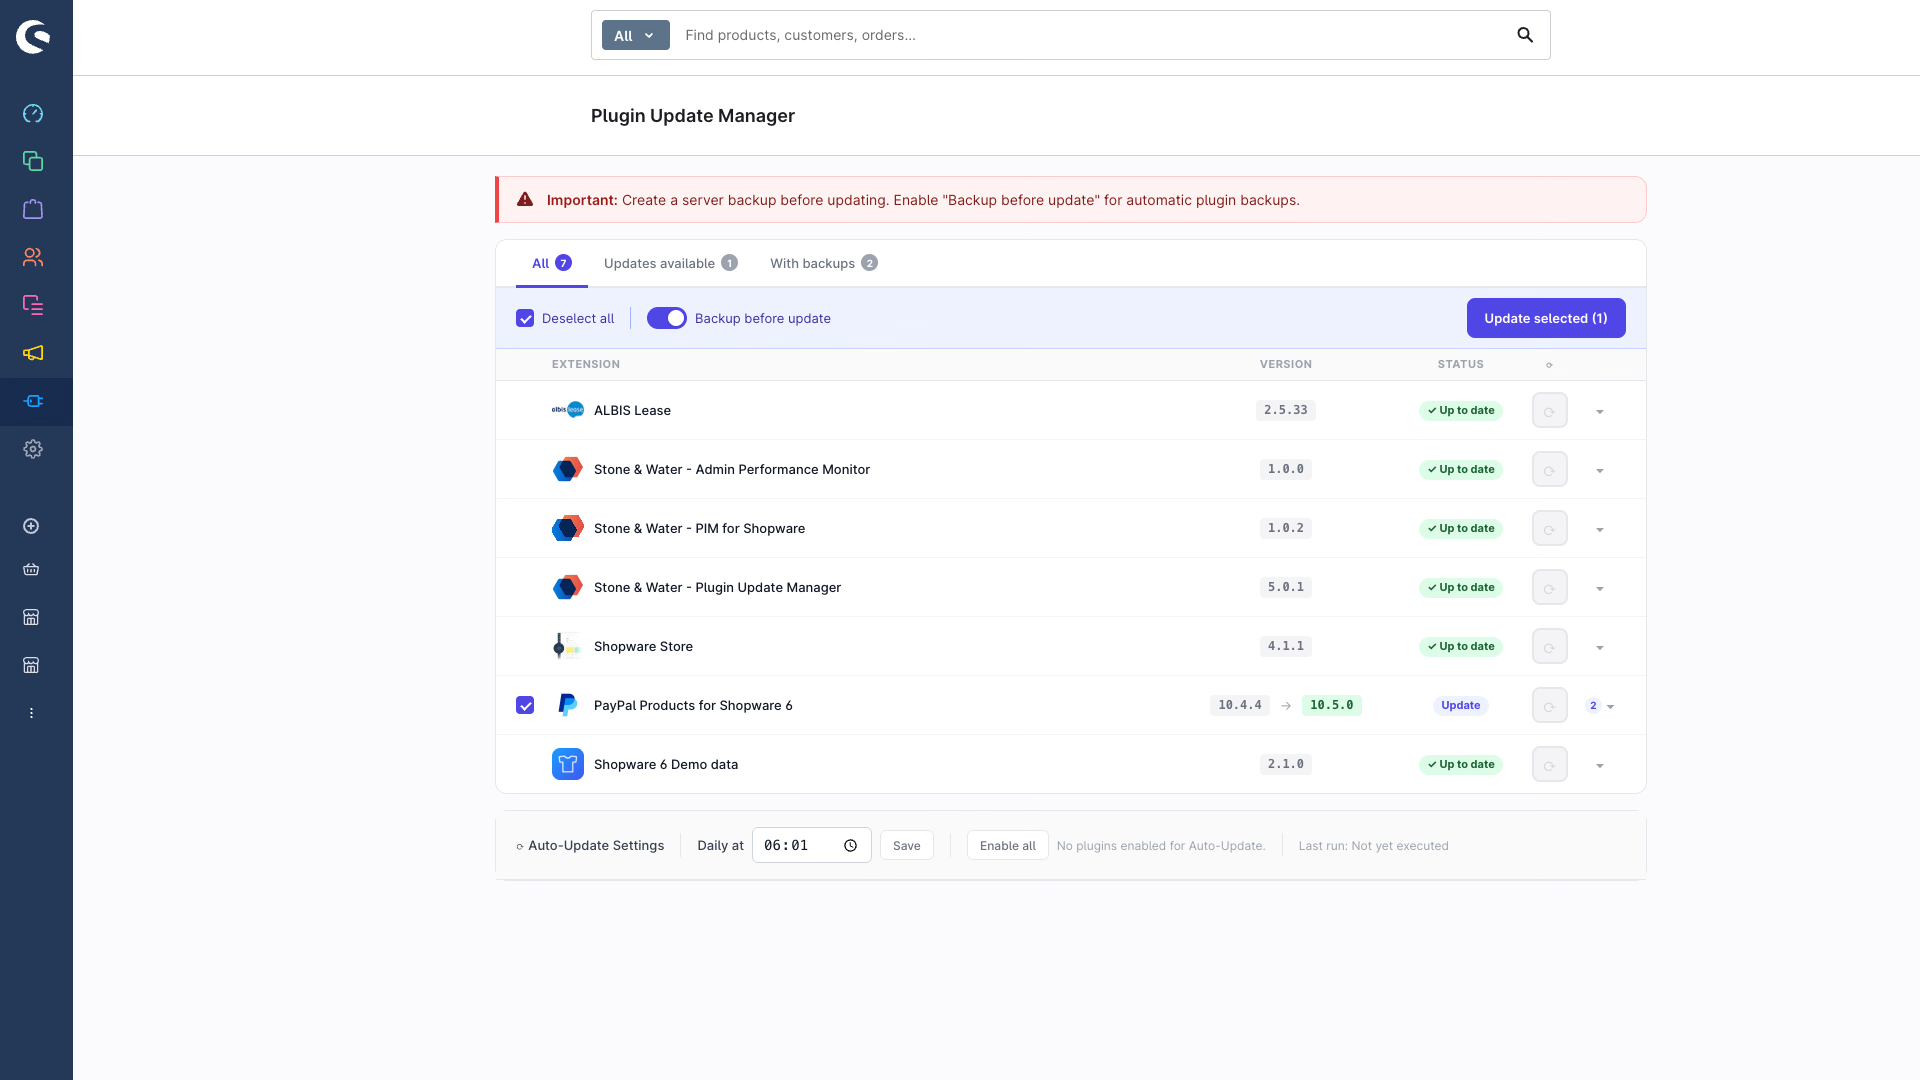Switch to the Updates available tab
Viewport: 1920px width, 1080px height.
pos(670,263)
